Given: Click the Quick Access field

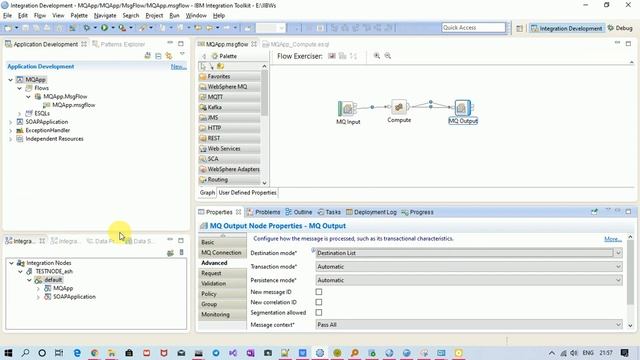Looking at the screenshot, I should click(473, 28).
